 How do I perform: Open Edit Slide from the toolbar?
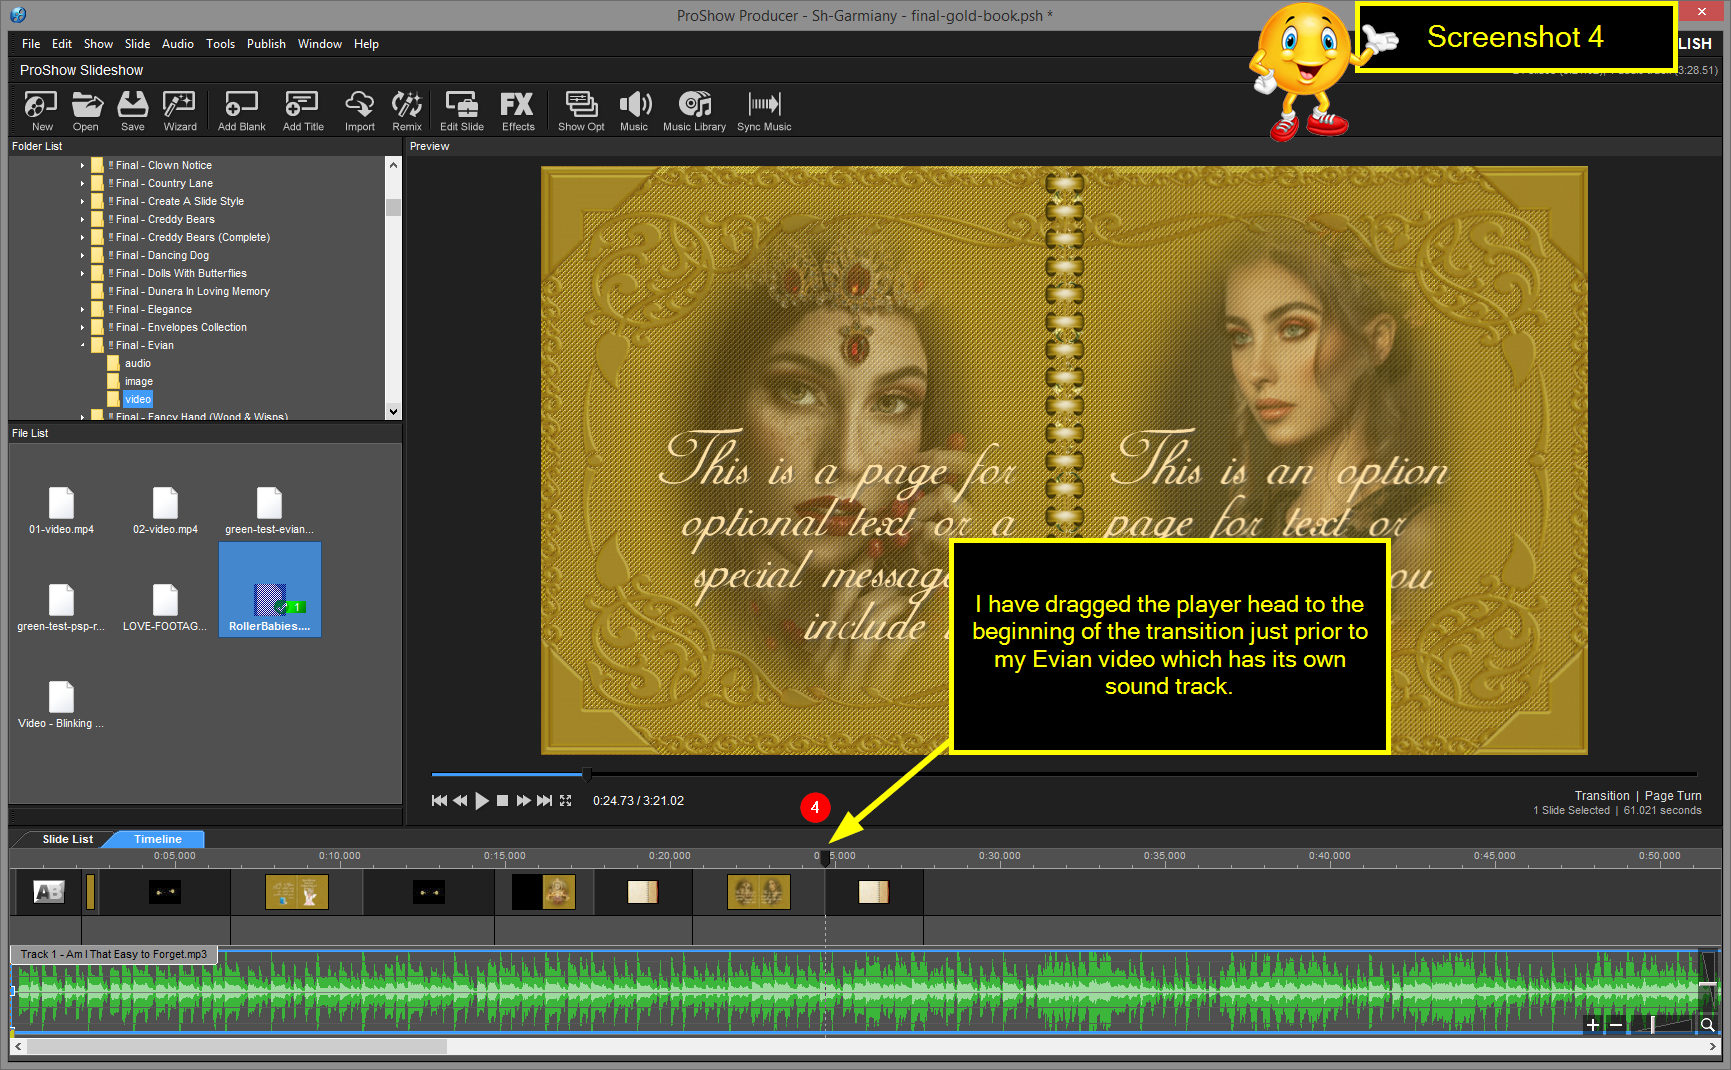click(461, 110)
